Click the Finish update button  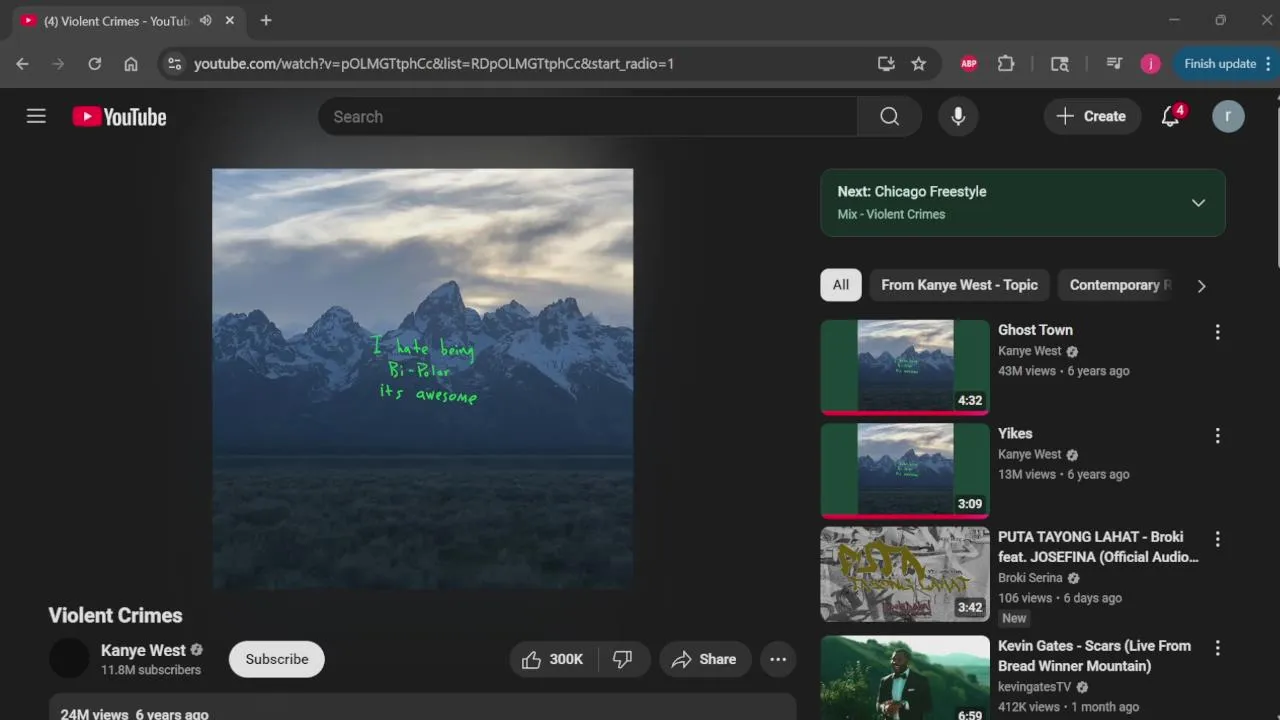pyautogui.click(x=1225, y=63)
